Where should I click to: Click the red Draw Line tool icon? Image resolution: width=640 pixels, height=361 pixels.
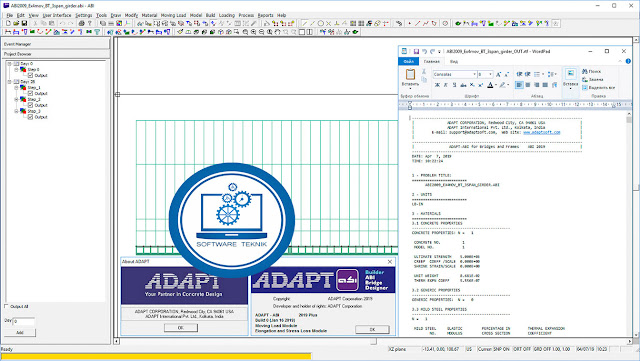click(417, 24)
